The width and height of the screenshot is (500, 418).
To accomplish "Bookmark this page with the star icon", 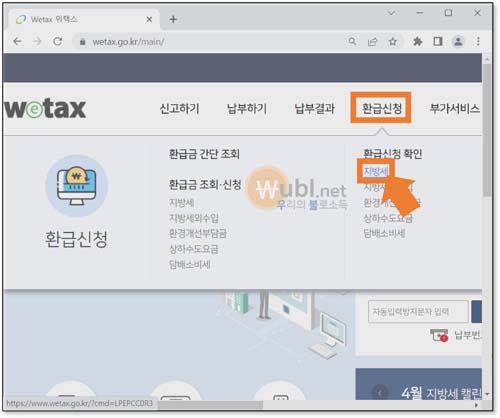I will 393,42.
